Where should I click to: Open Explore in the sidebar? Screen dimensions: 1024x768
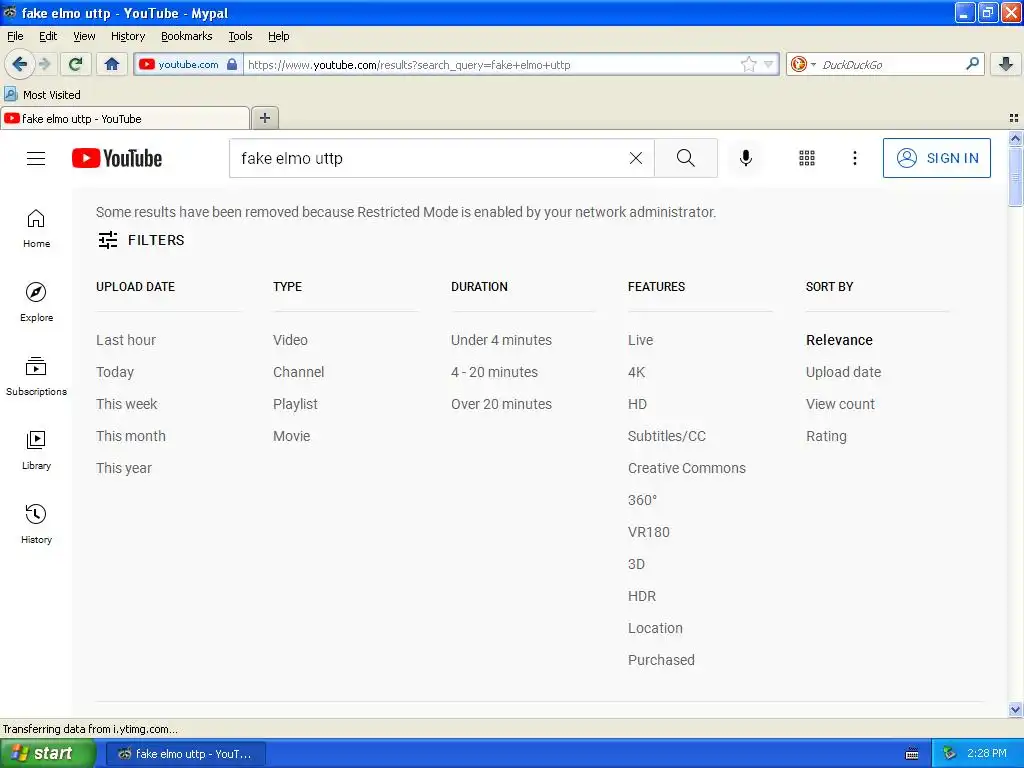[x=36, y=302]
